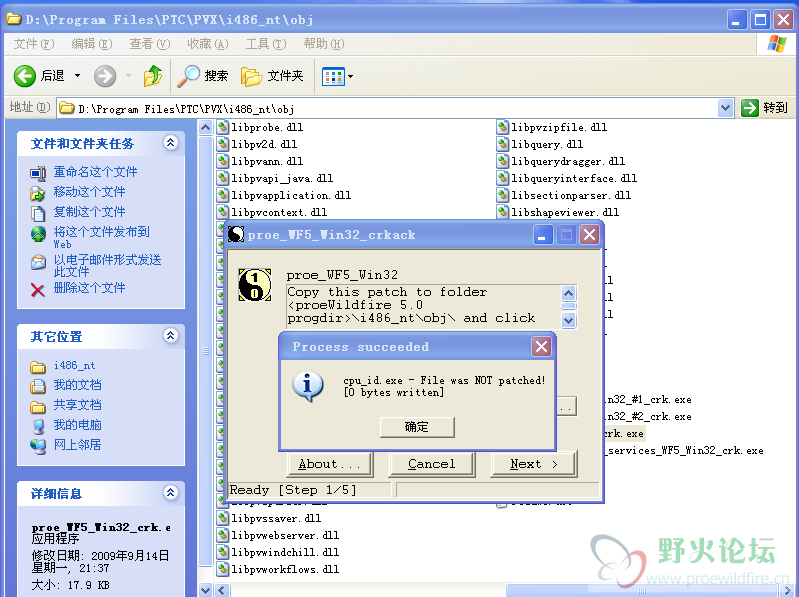This screenshot has height=597, width=799.
Task: Open the 编辑(E) menu
Action: click(91, 44)
